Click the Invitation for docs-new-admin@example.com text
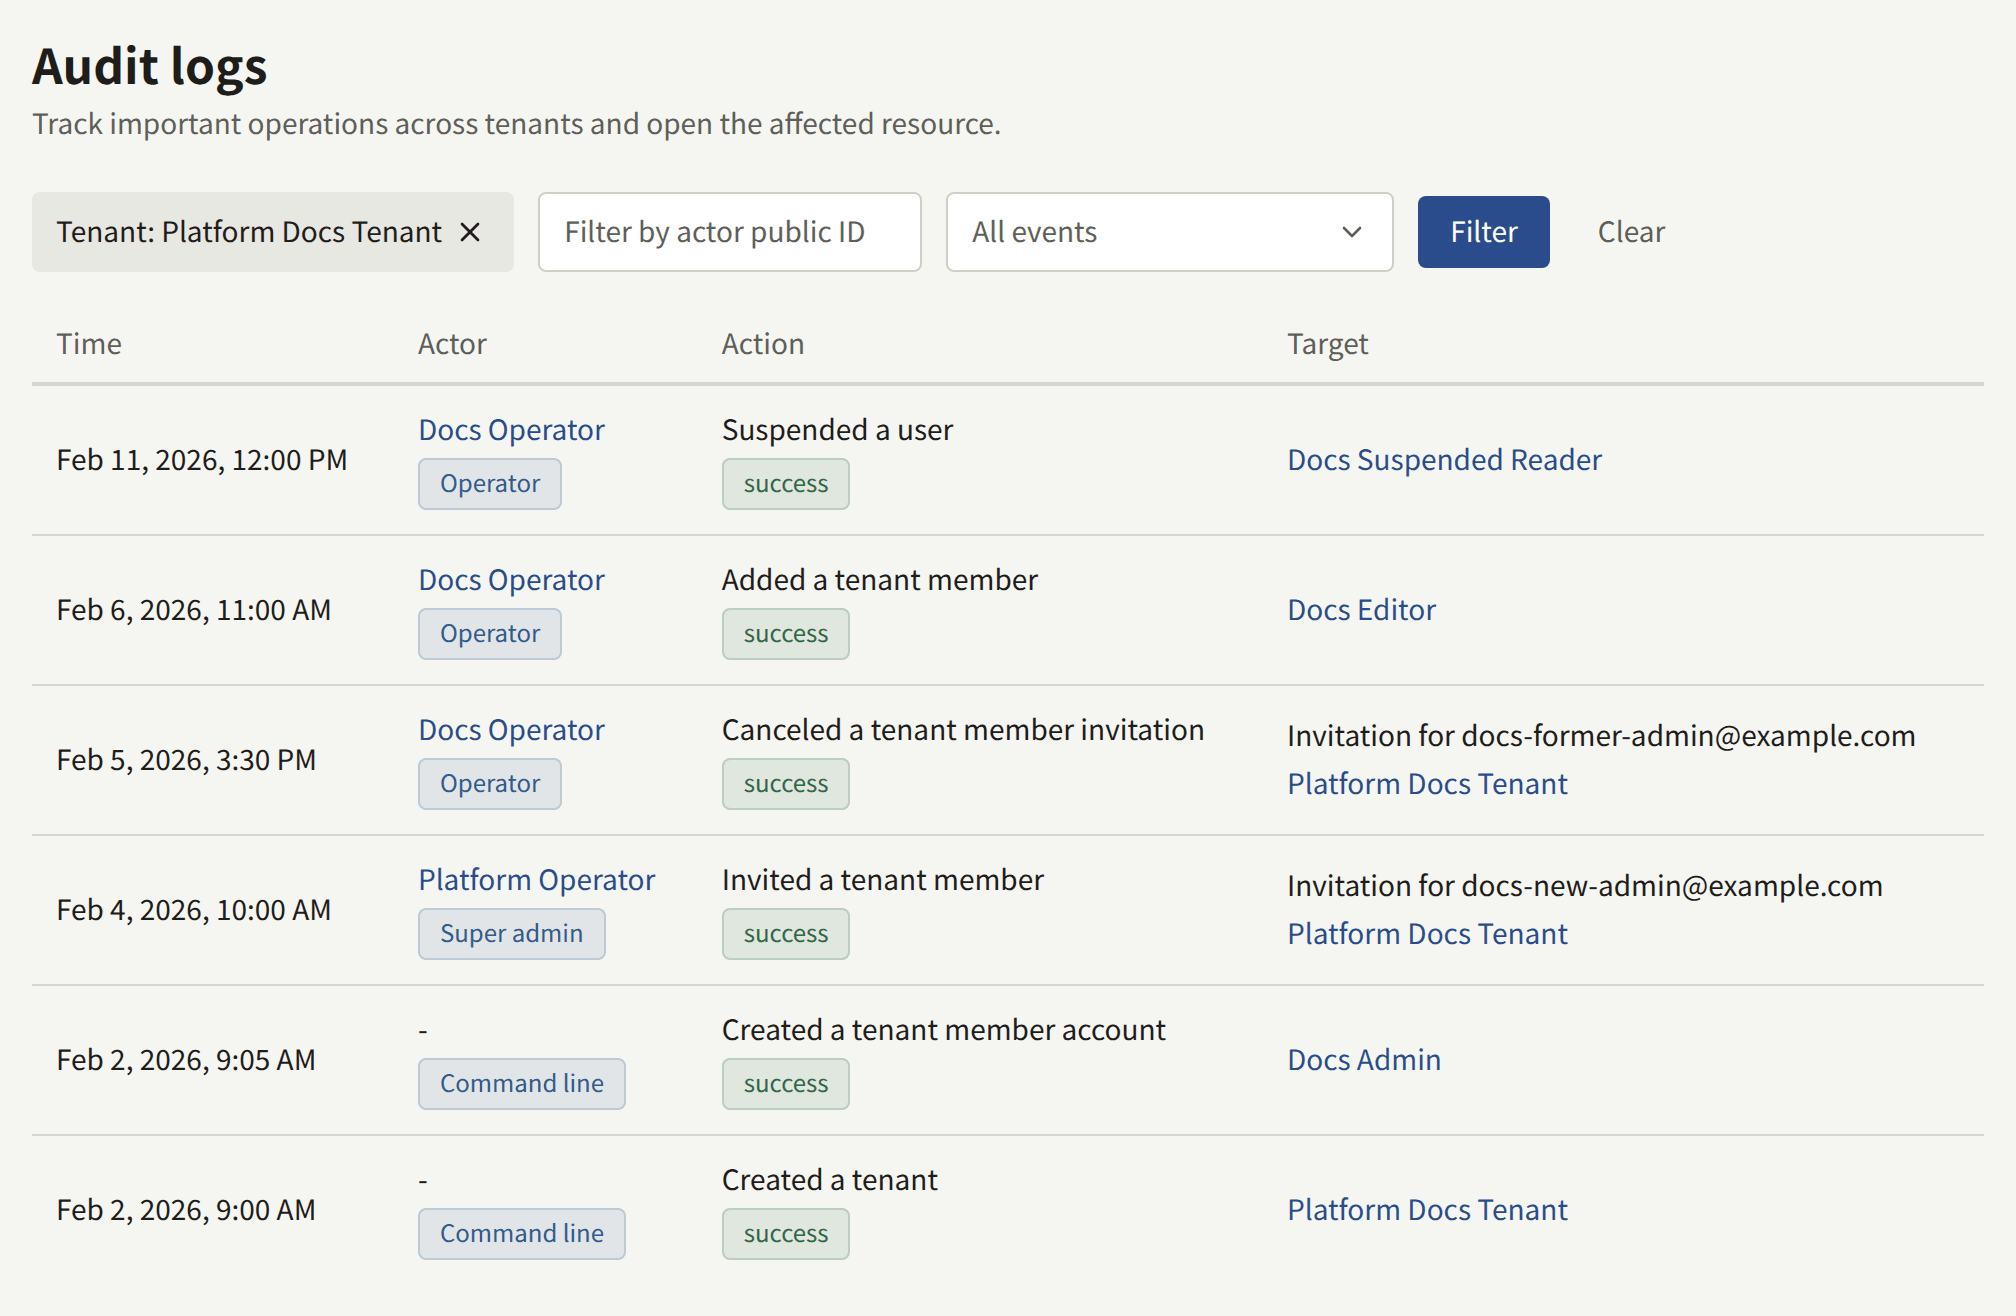 point(1585,886)
